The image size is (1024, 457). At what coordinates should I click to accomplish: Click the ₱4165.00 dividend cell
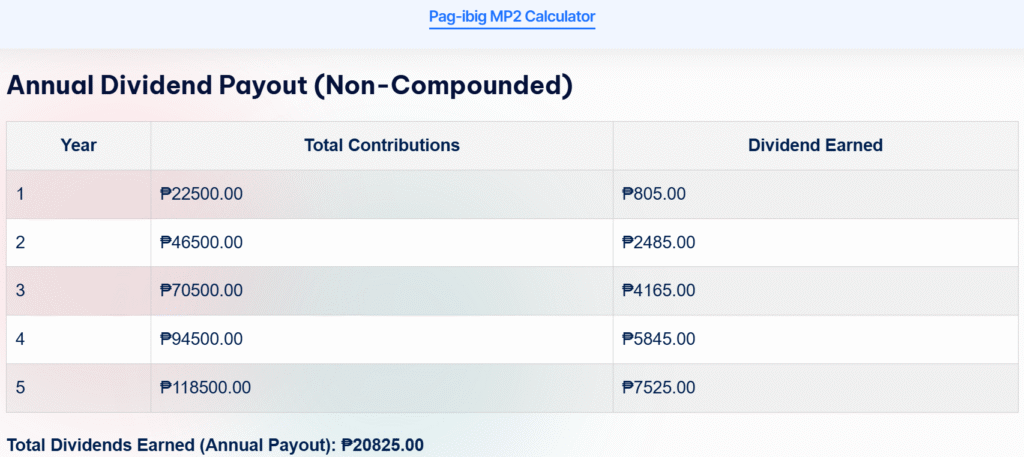click(816, 291)
